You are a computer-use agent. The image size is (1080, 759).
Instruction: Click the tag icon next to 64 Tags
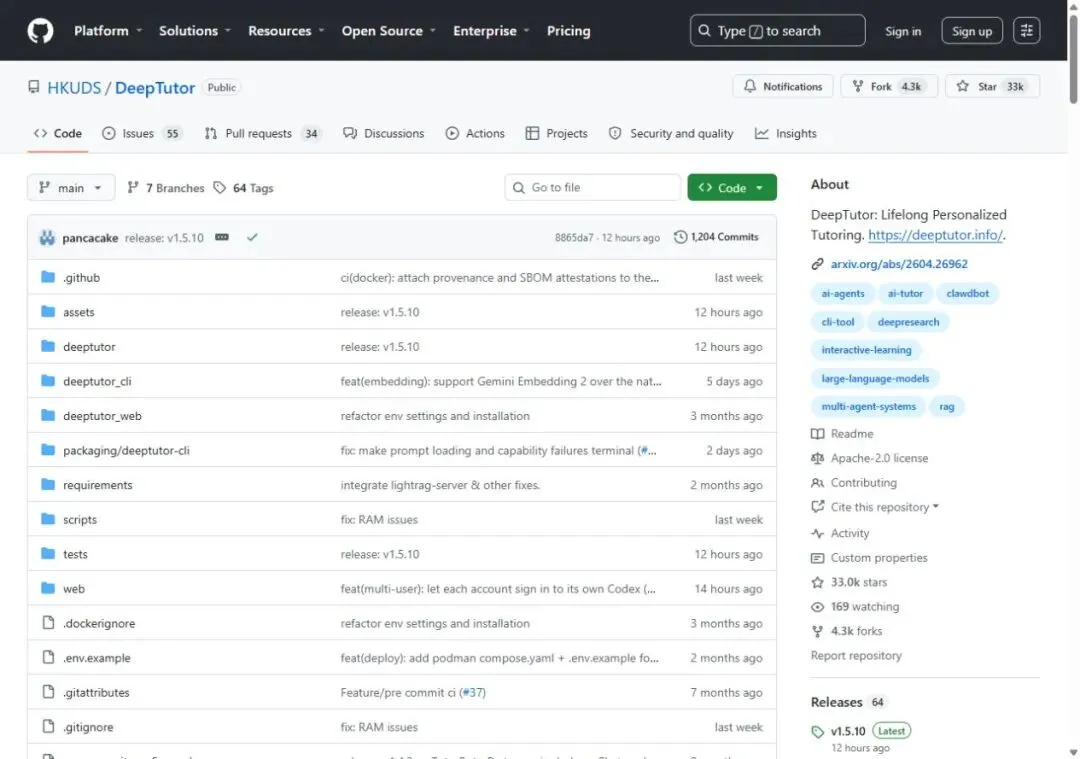click(x=219, y=187)
